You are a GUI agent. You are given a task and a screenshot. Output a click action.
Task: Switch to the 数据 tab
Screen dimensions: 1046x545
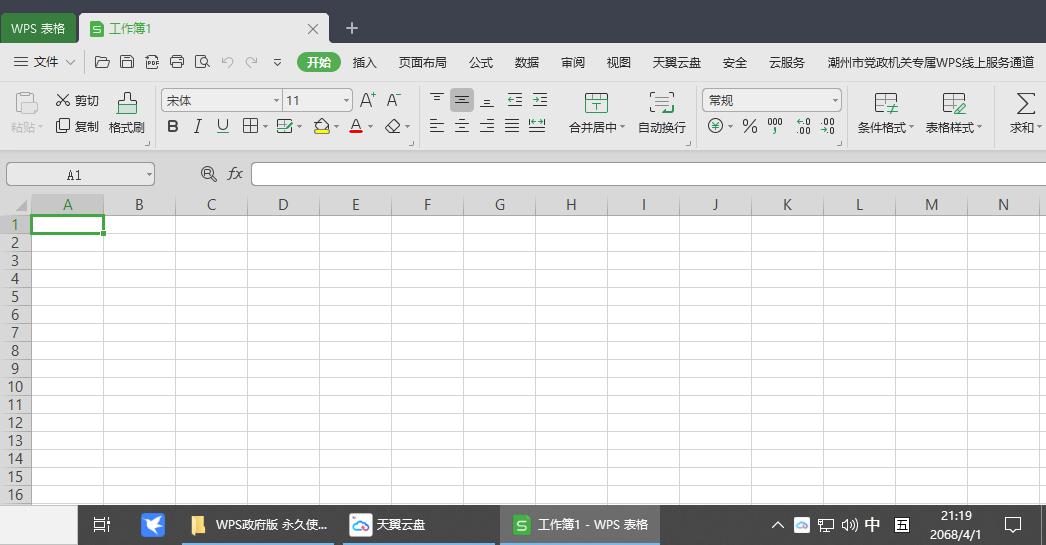[526, 62]
